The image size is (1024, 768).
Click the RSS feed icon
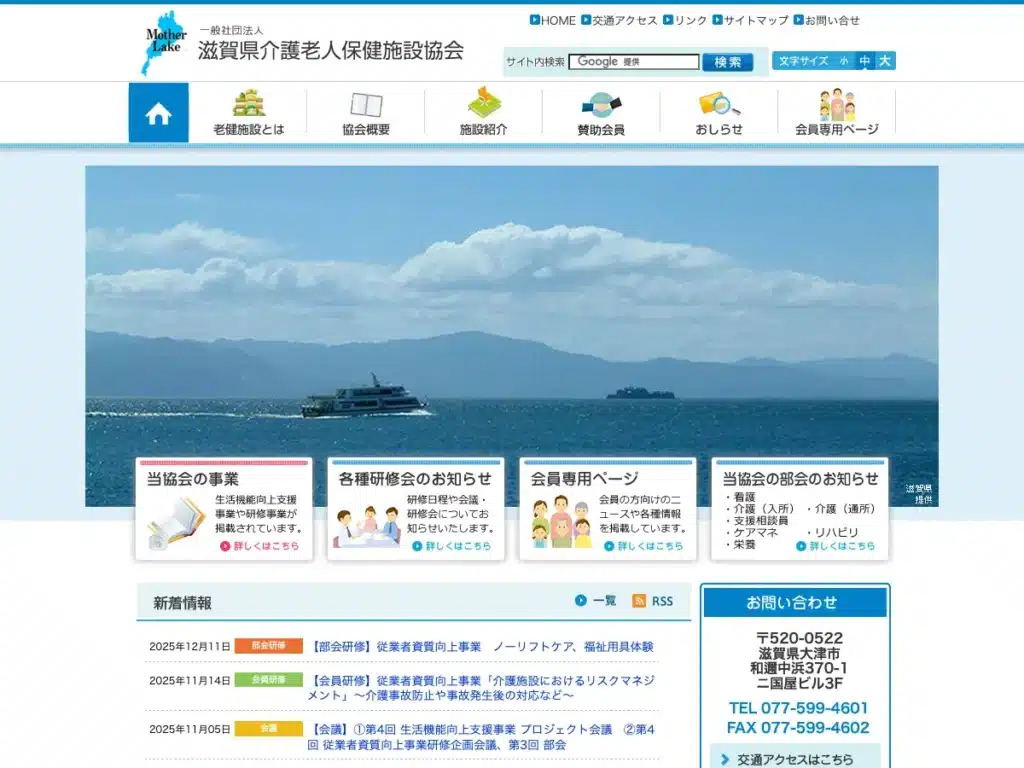pos(639,601)
